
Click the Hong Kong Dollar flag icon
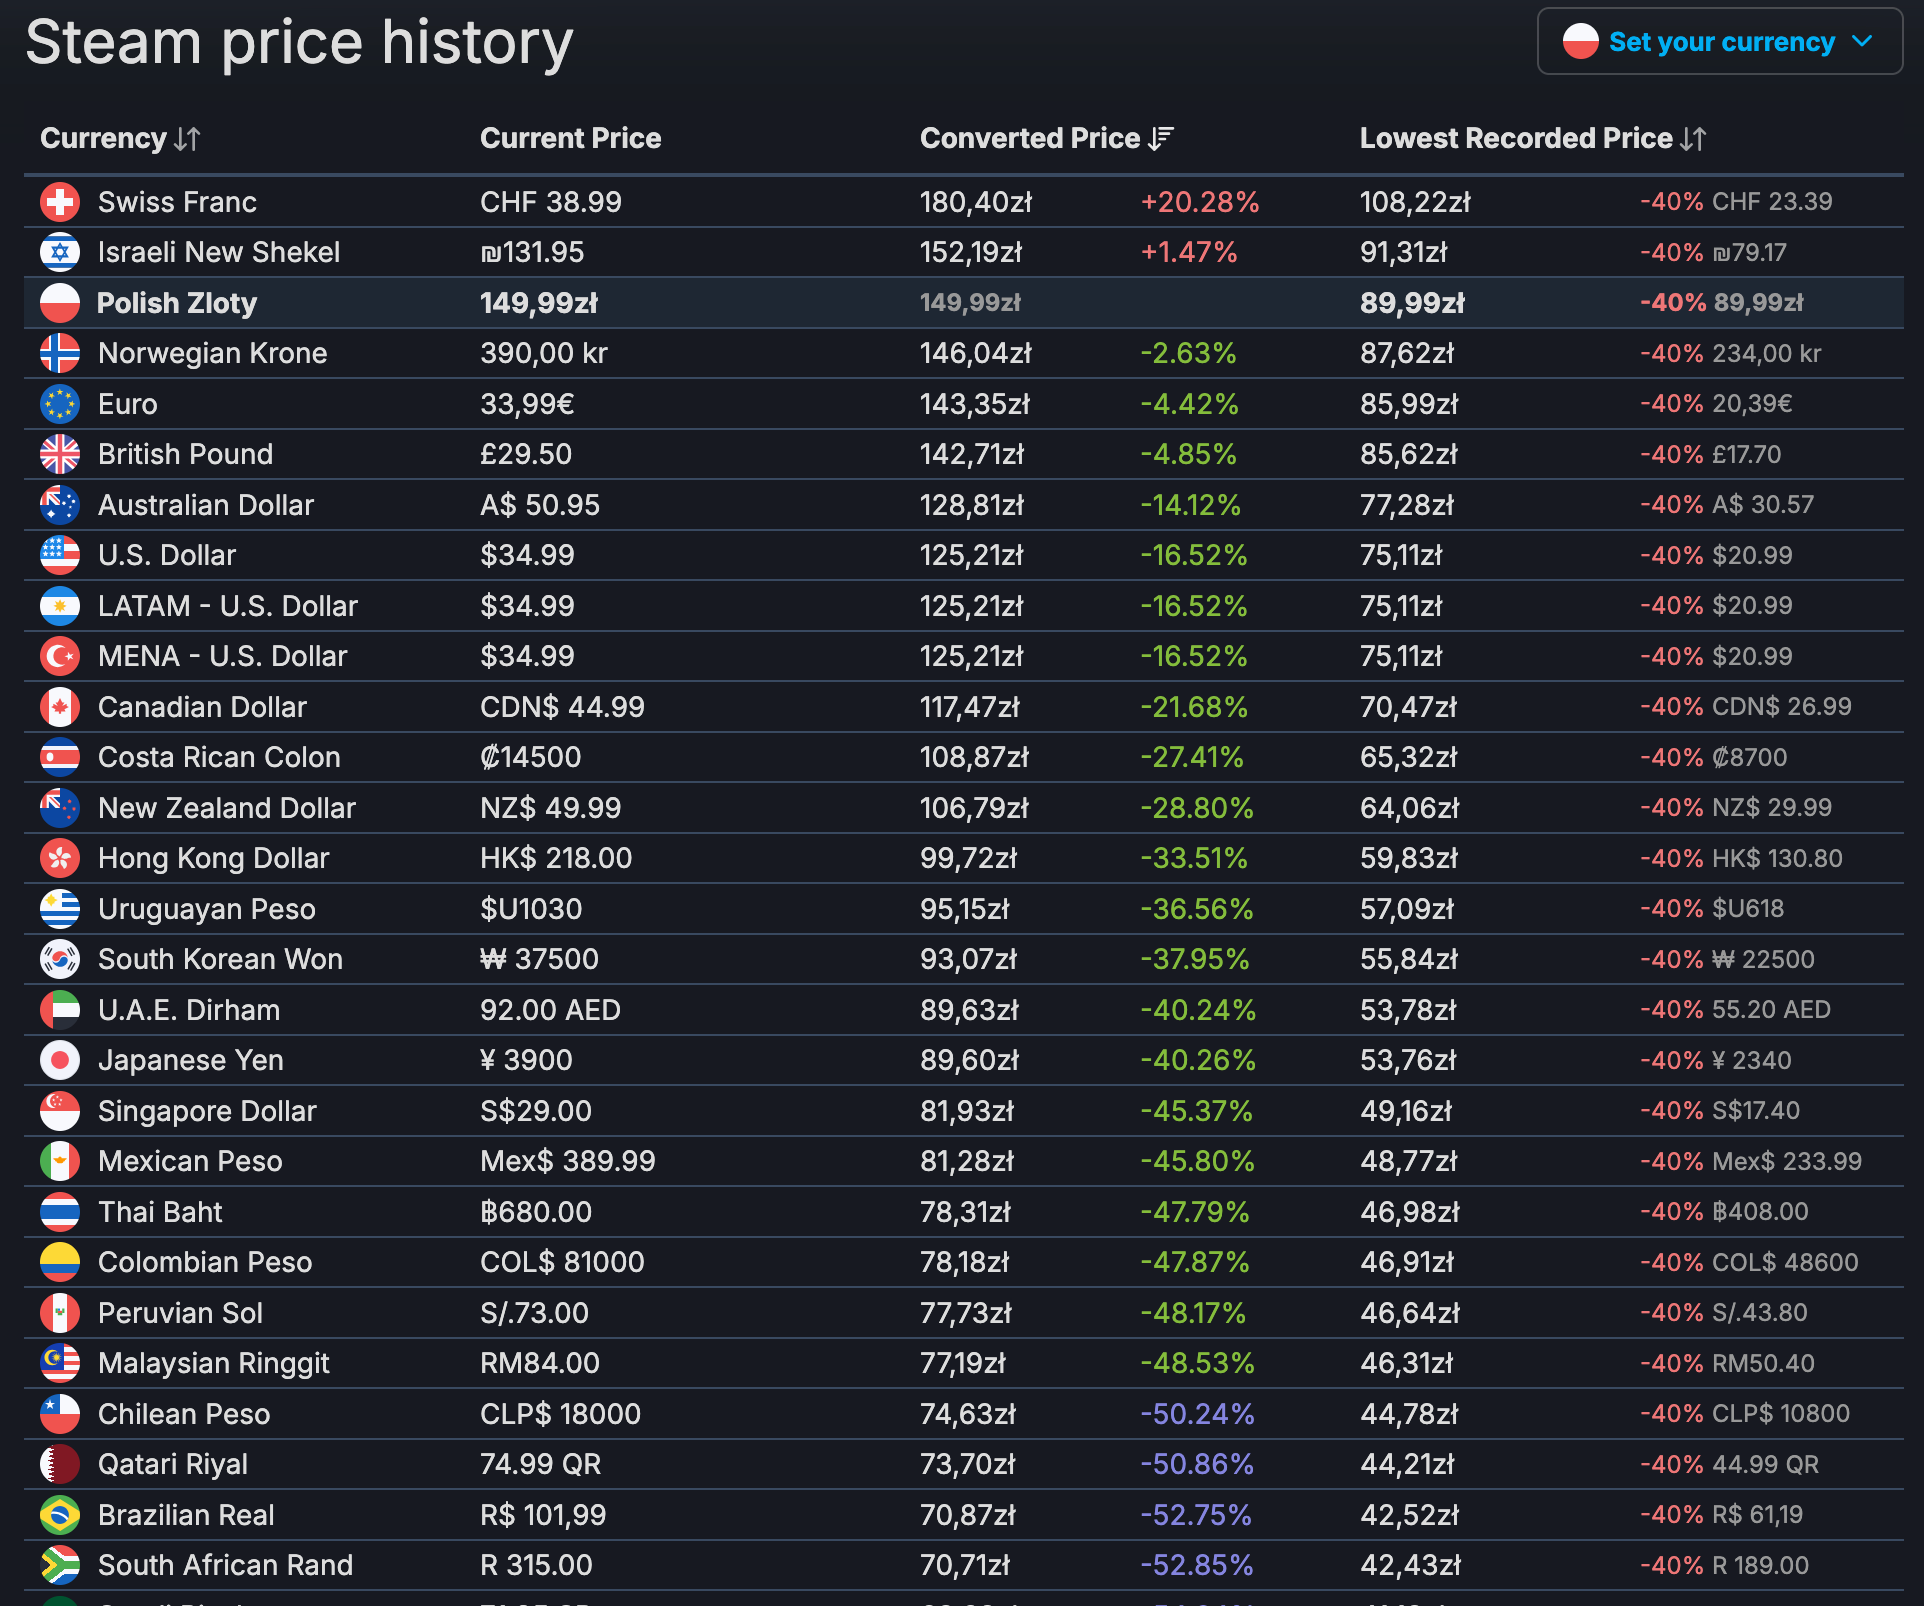coord(60,858)
